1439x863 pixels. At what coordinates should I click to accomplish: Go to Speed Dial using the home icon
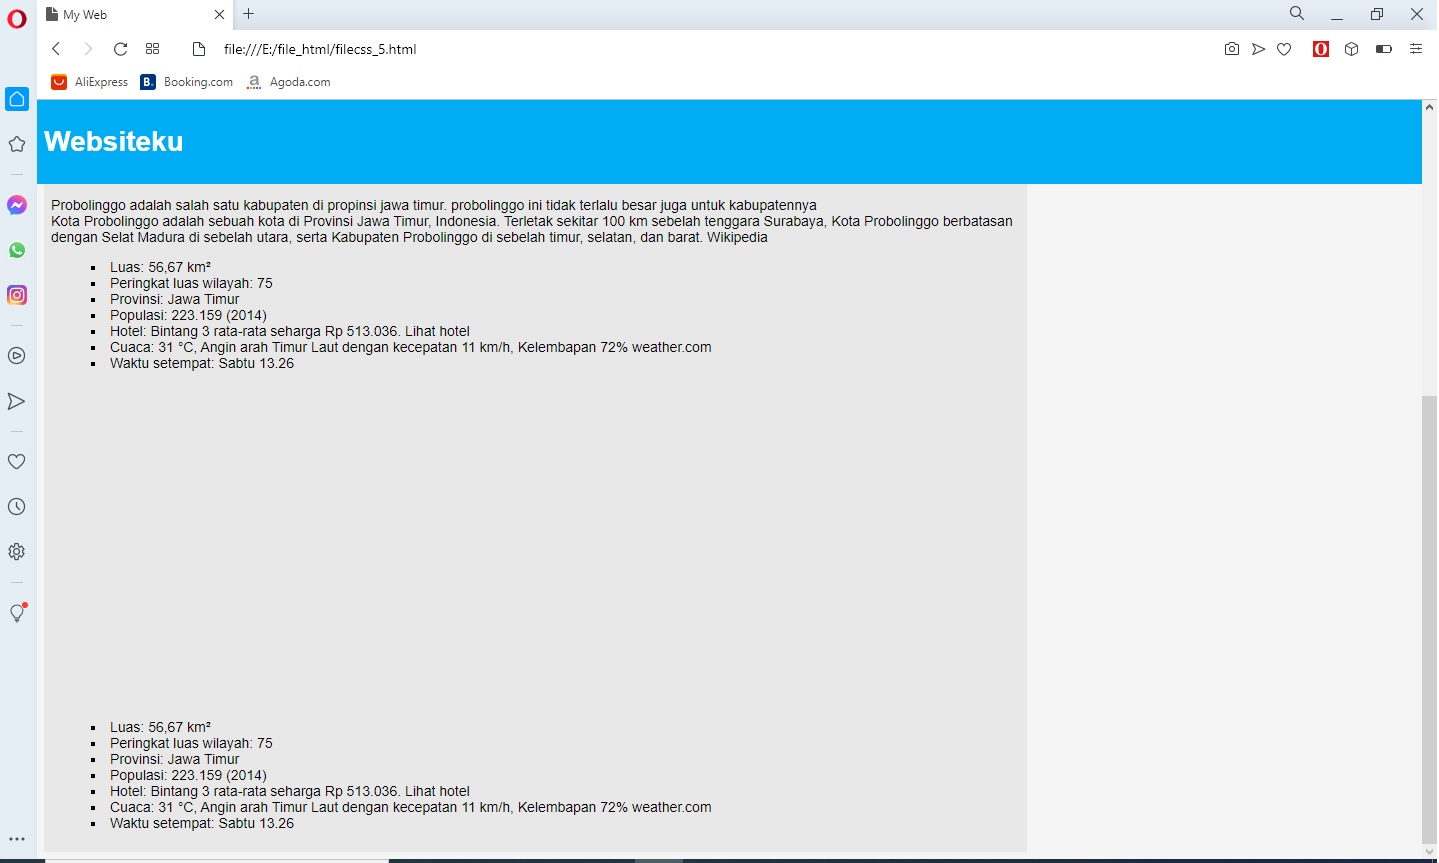click(16, 99)
